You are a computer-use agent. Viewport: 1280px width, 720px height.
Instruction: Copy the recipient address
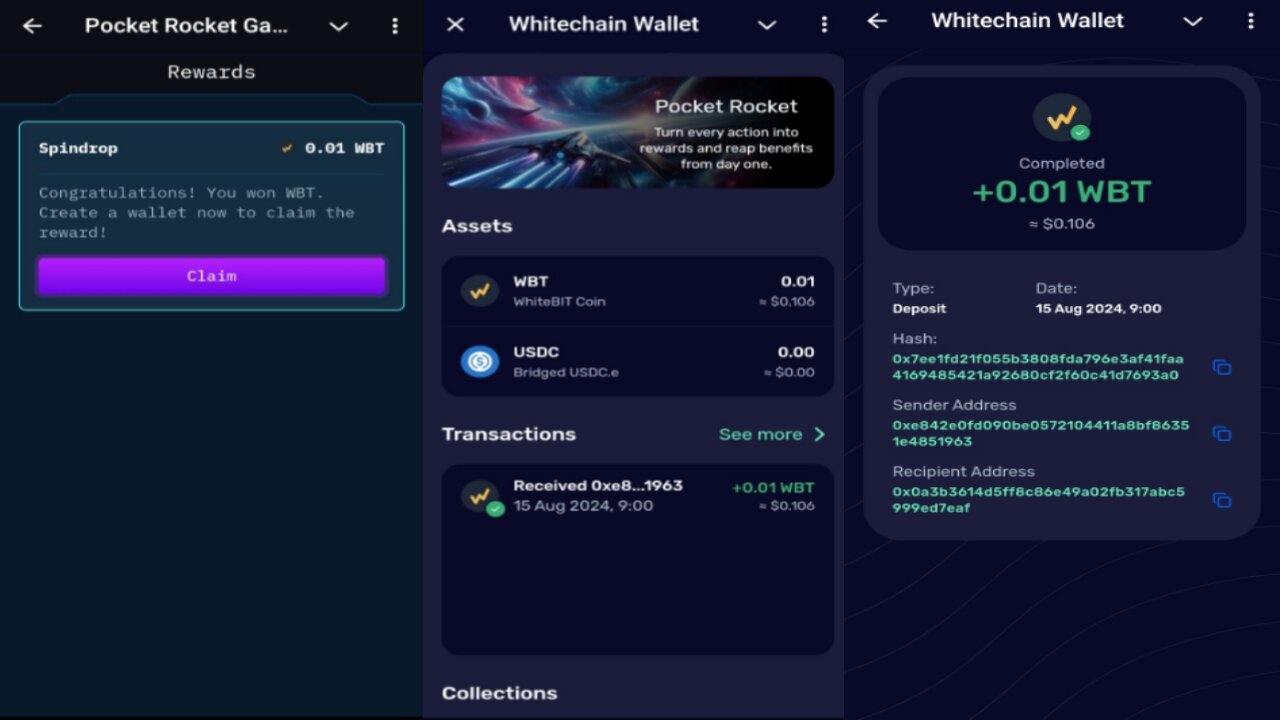(x=1221, y=499)
